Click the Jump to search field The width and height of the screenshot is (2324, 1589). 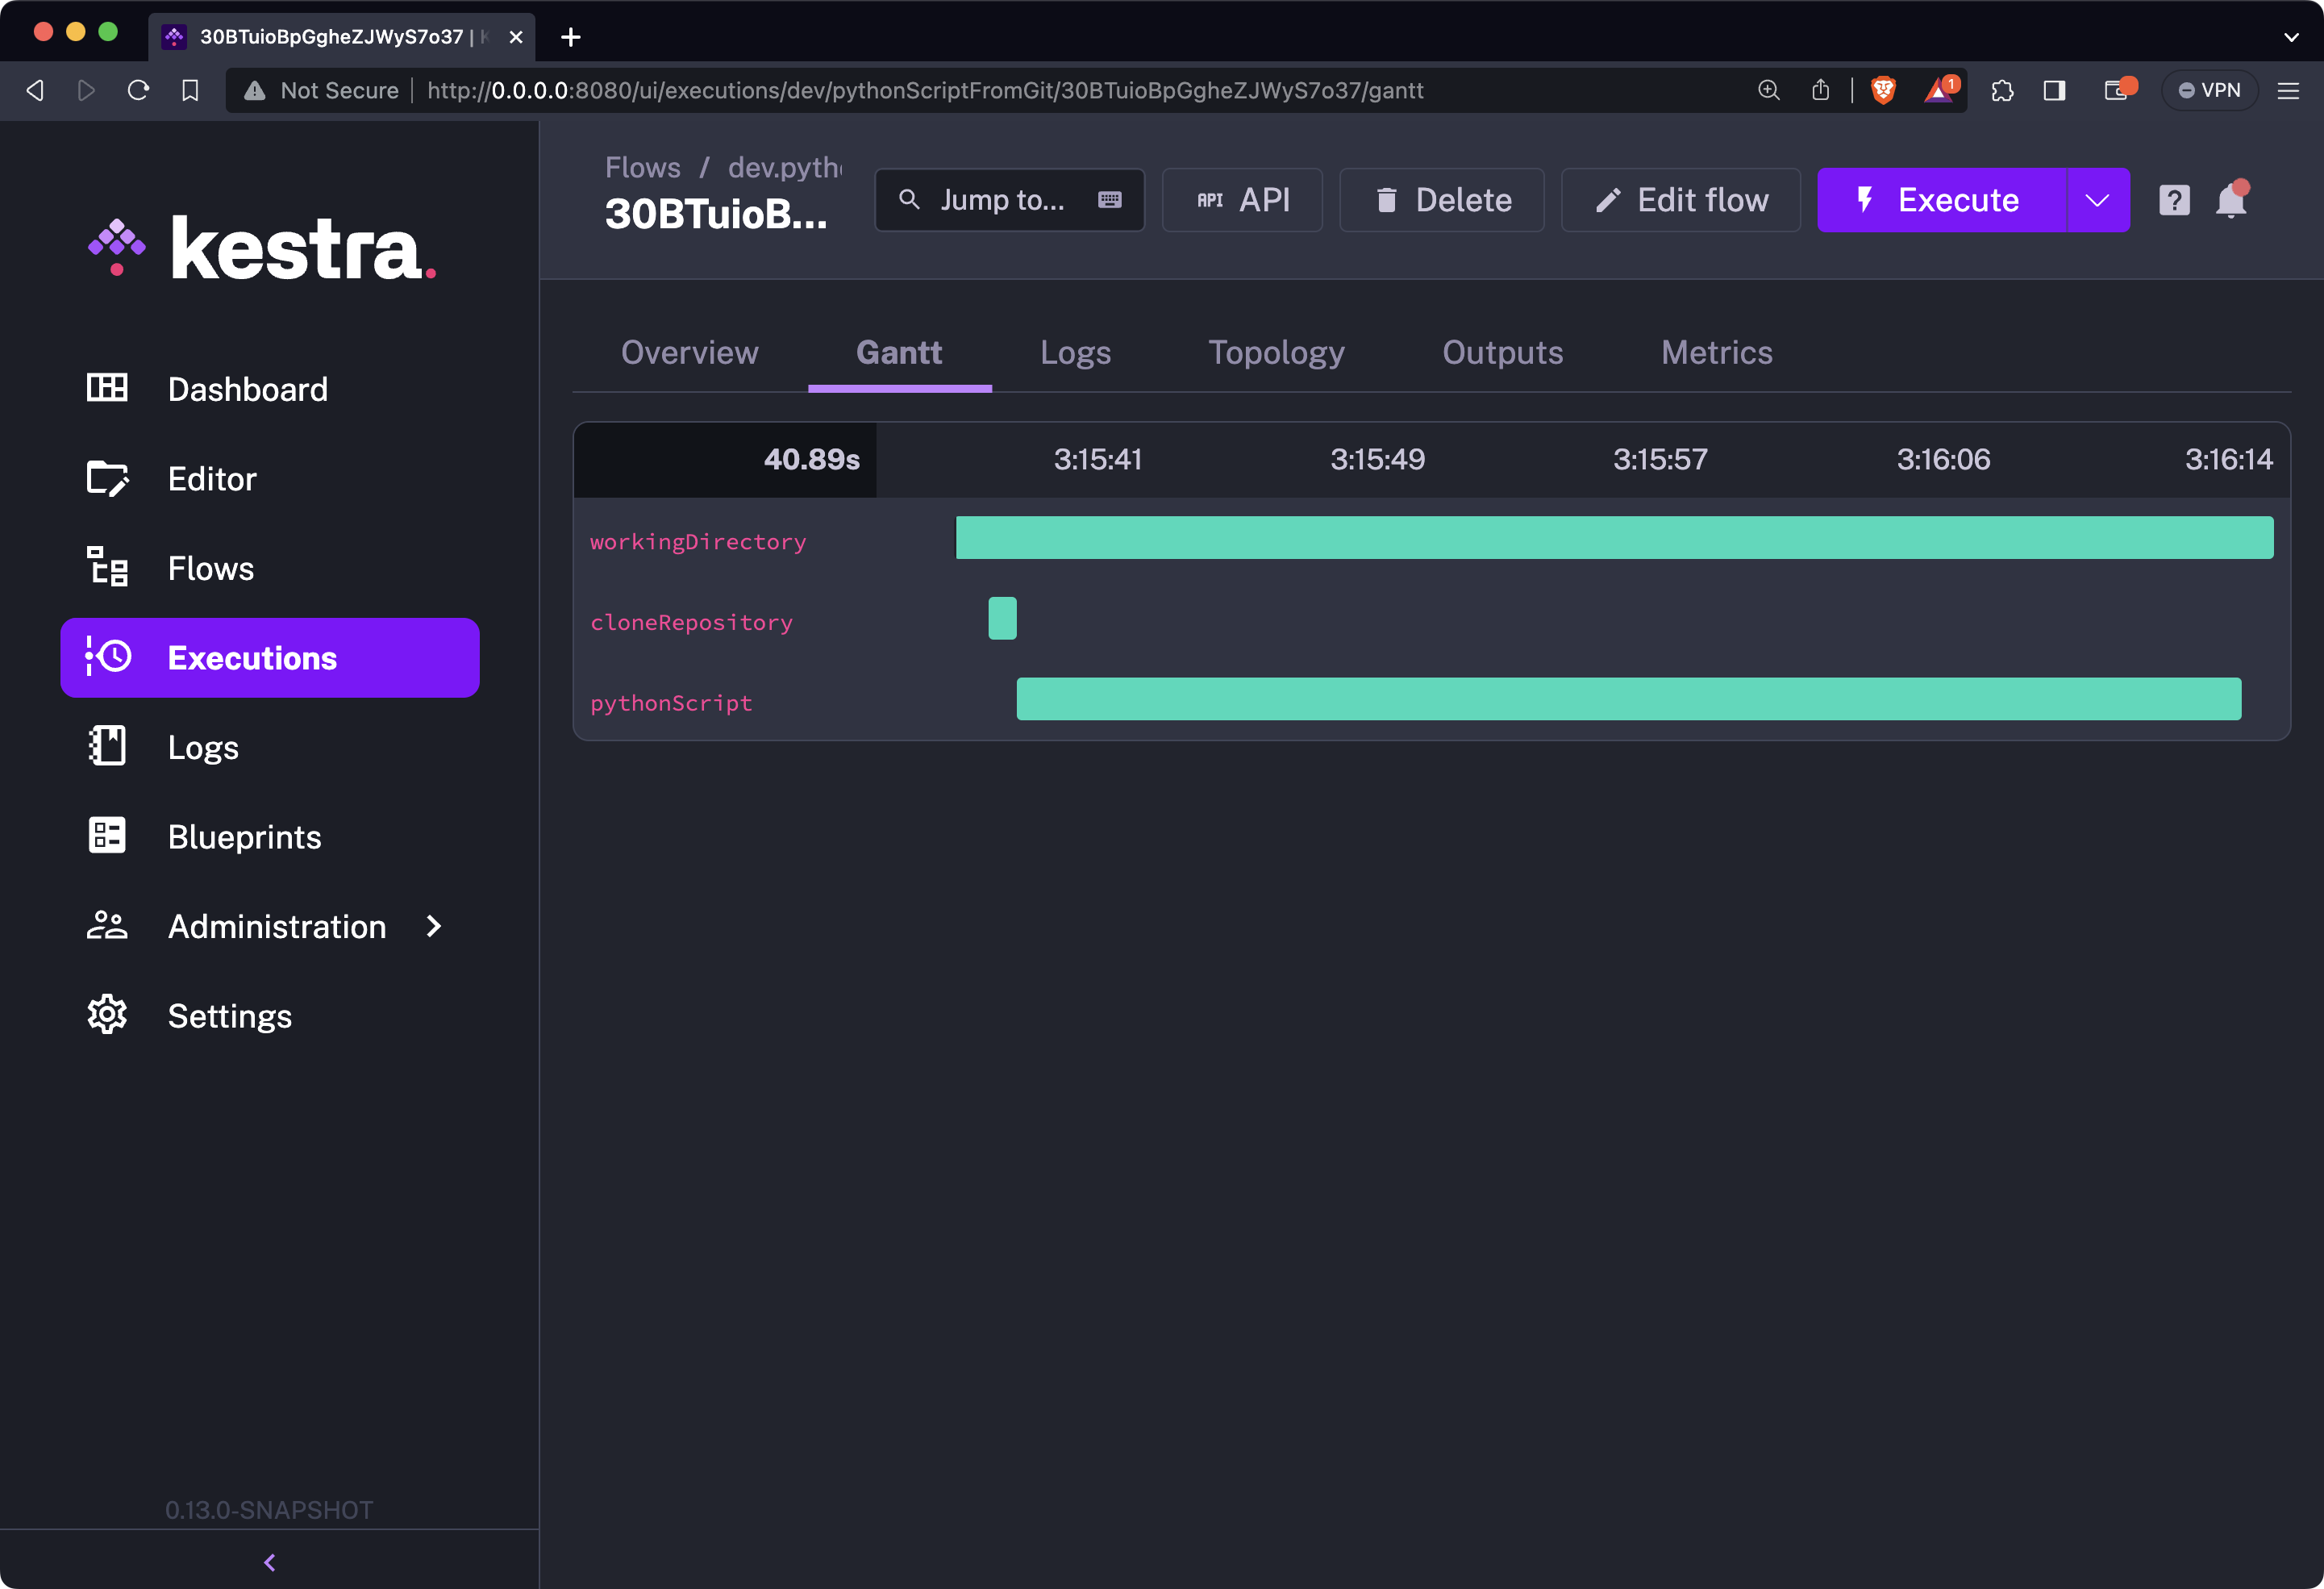click(1008, 201)
